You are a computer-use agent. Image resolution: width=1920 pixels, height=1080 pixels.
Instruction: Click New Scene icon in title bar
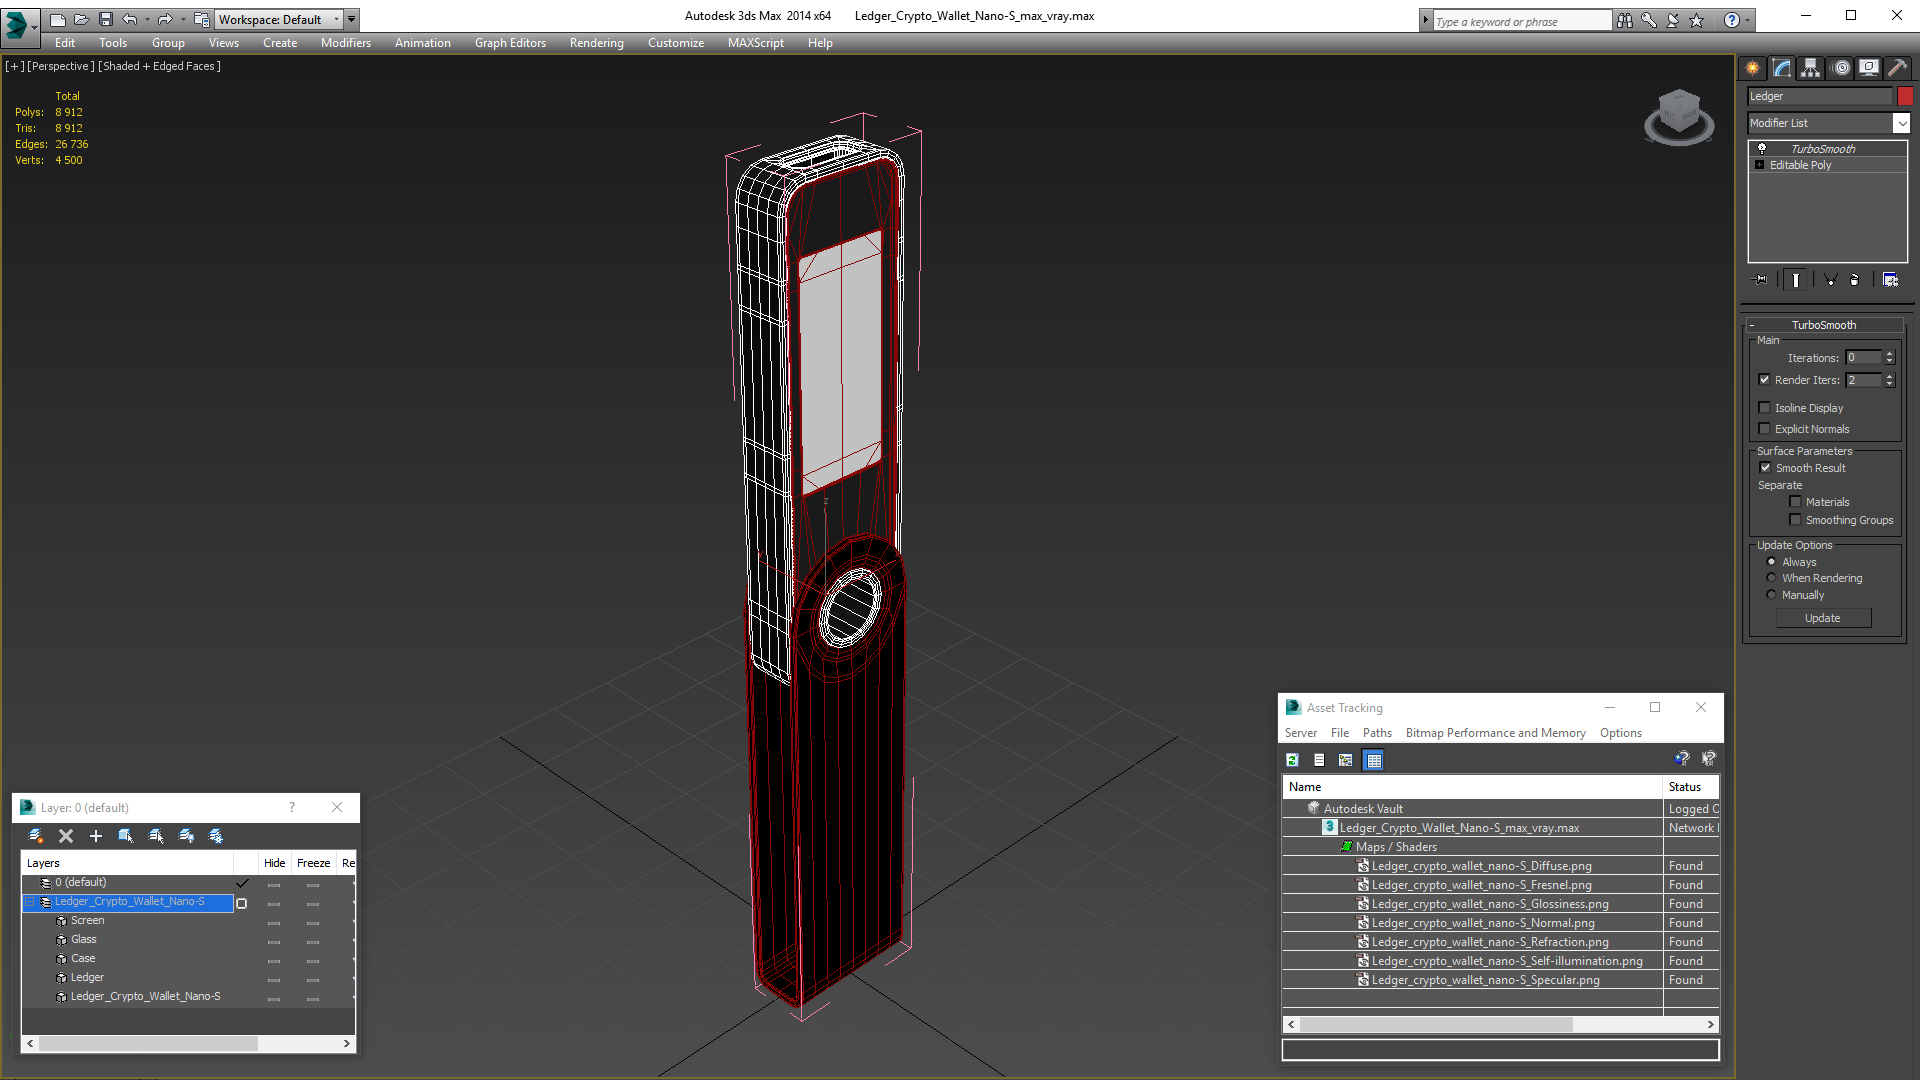(x=58, y=19)
